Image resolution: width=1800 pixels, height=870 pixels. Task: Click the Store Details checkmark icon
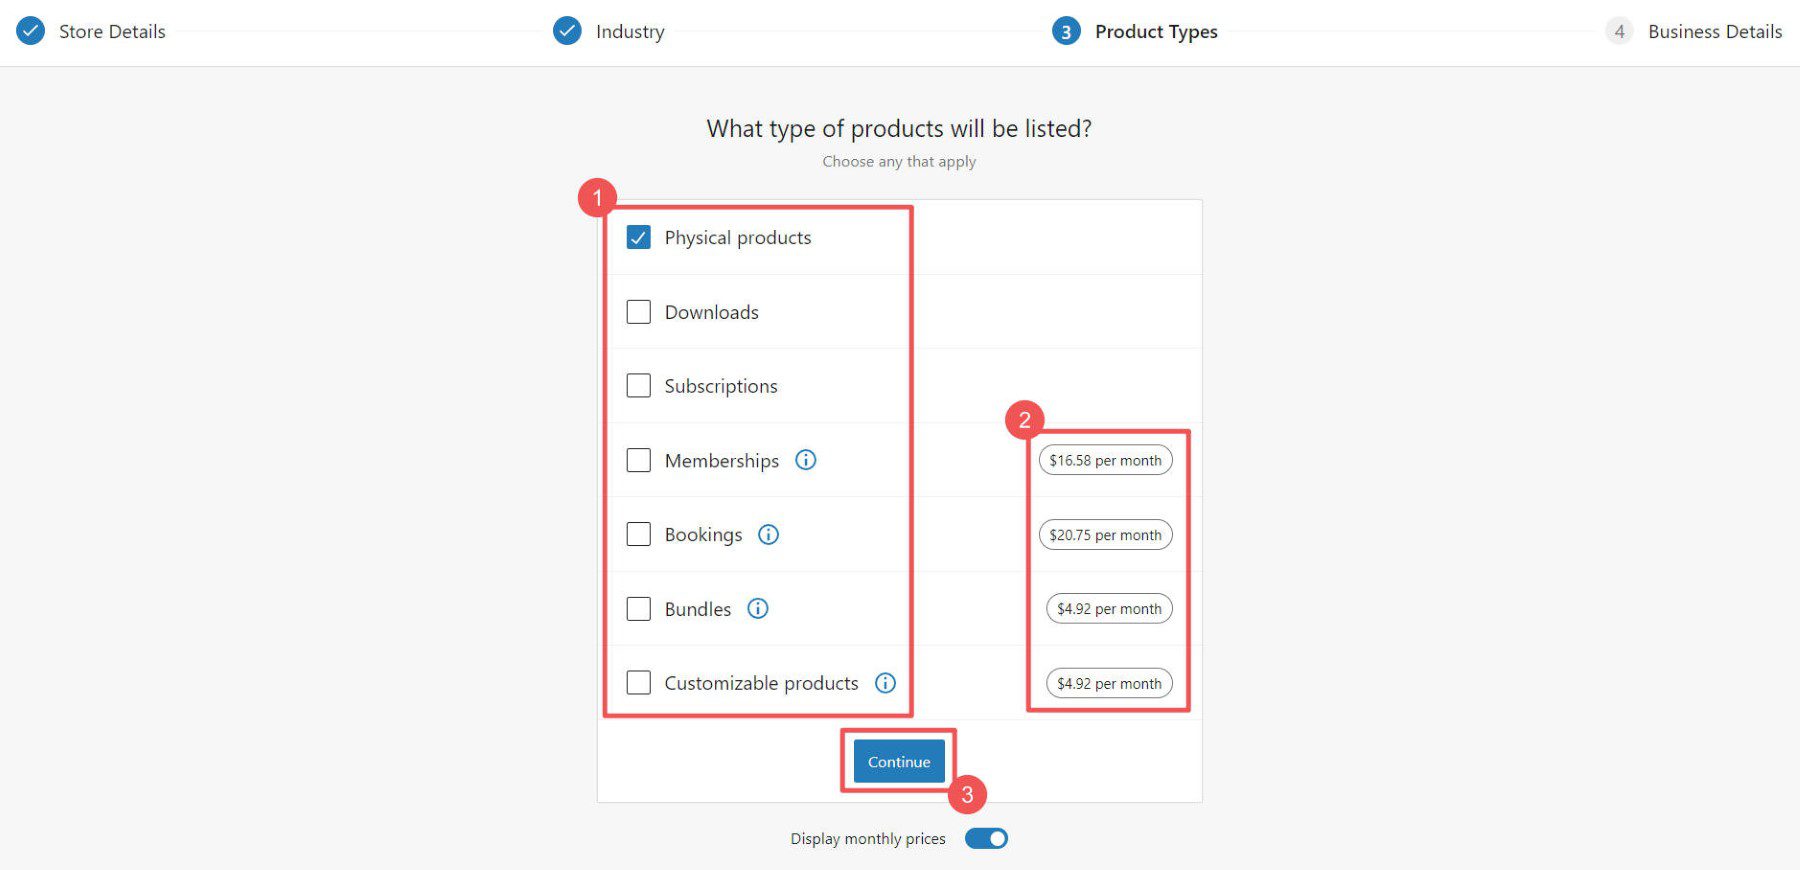(x=30, y=31)
